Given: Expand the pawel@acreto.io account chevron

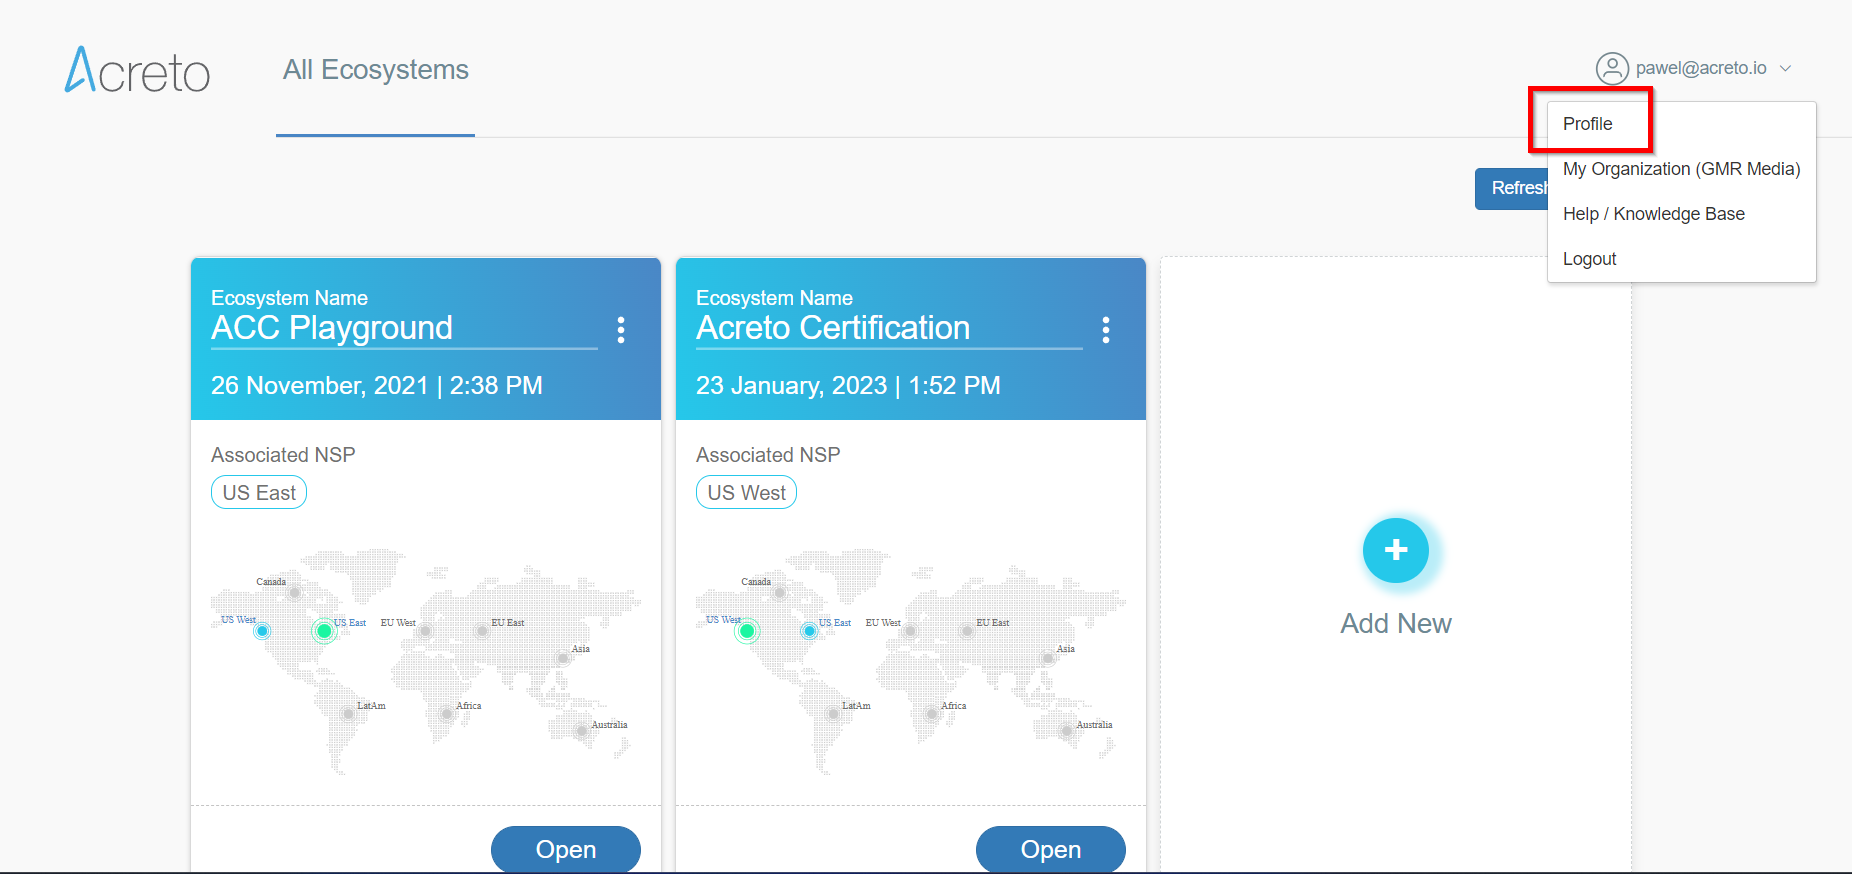Looking at the screenshot, I should pos(1785,68).
